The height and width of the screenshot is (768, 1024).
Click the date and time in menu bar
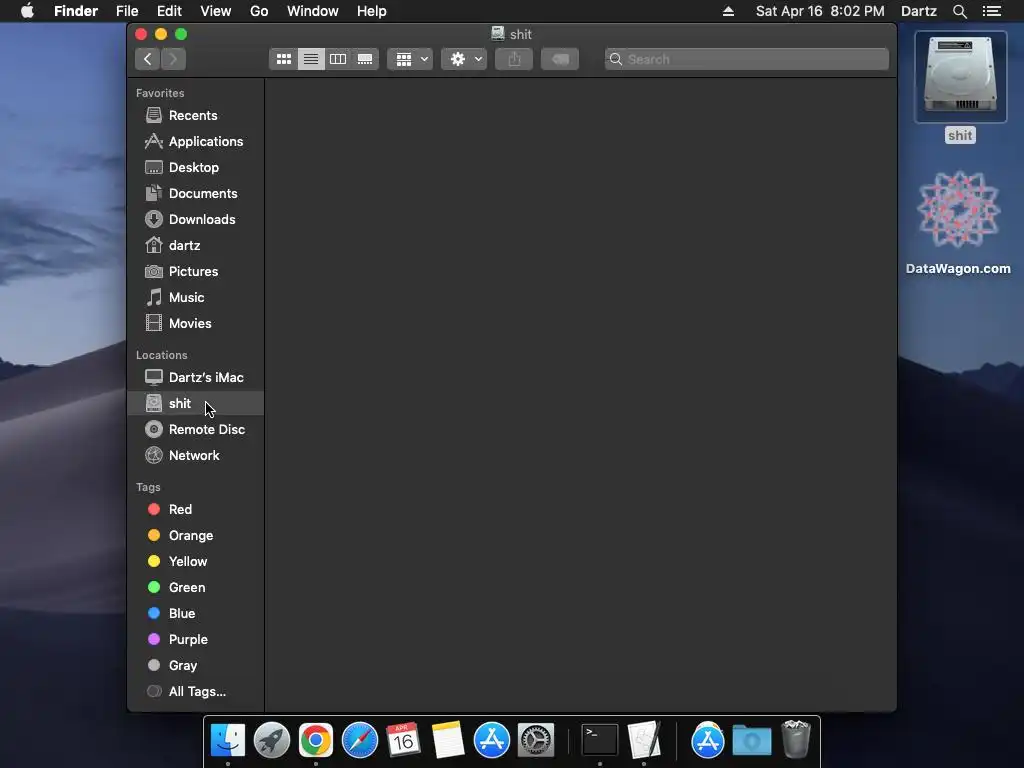[x=820, y=11]
